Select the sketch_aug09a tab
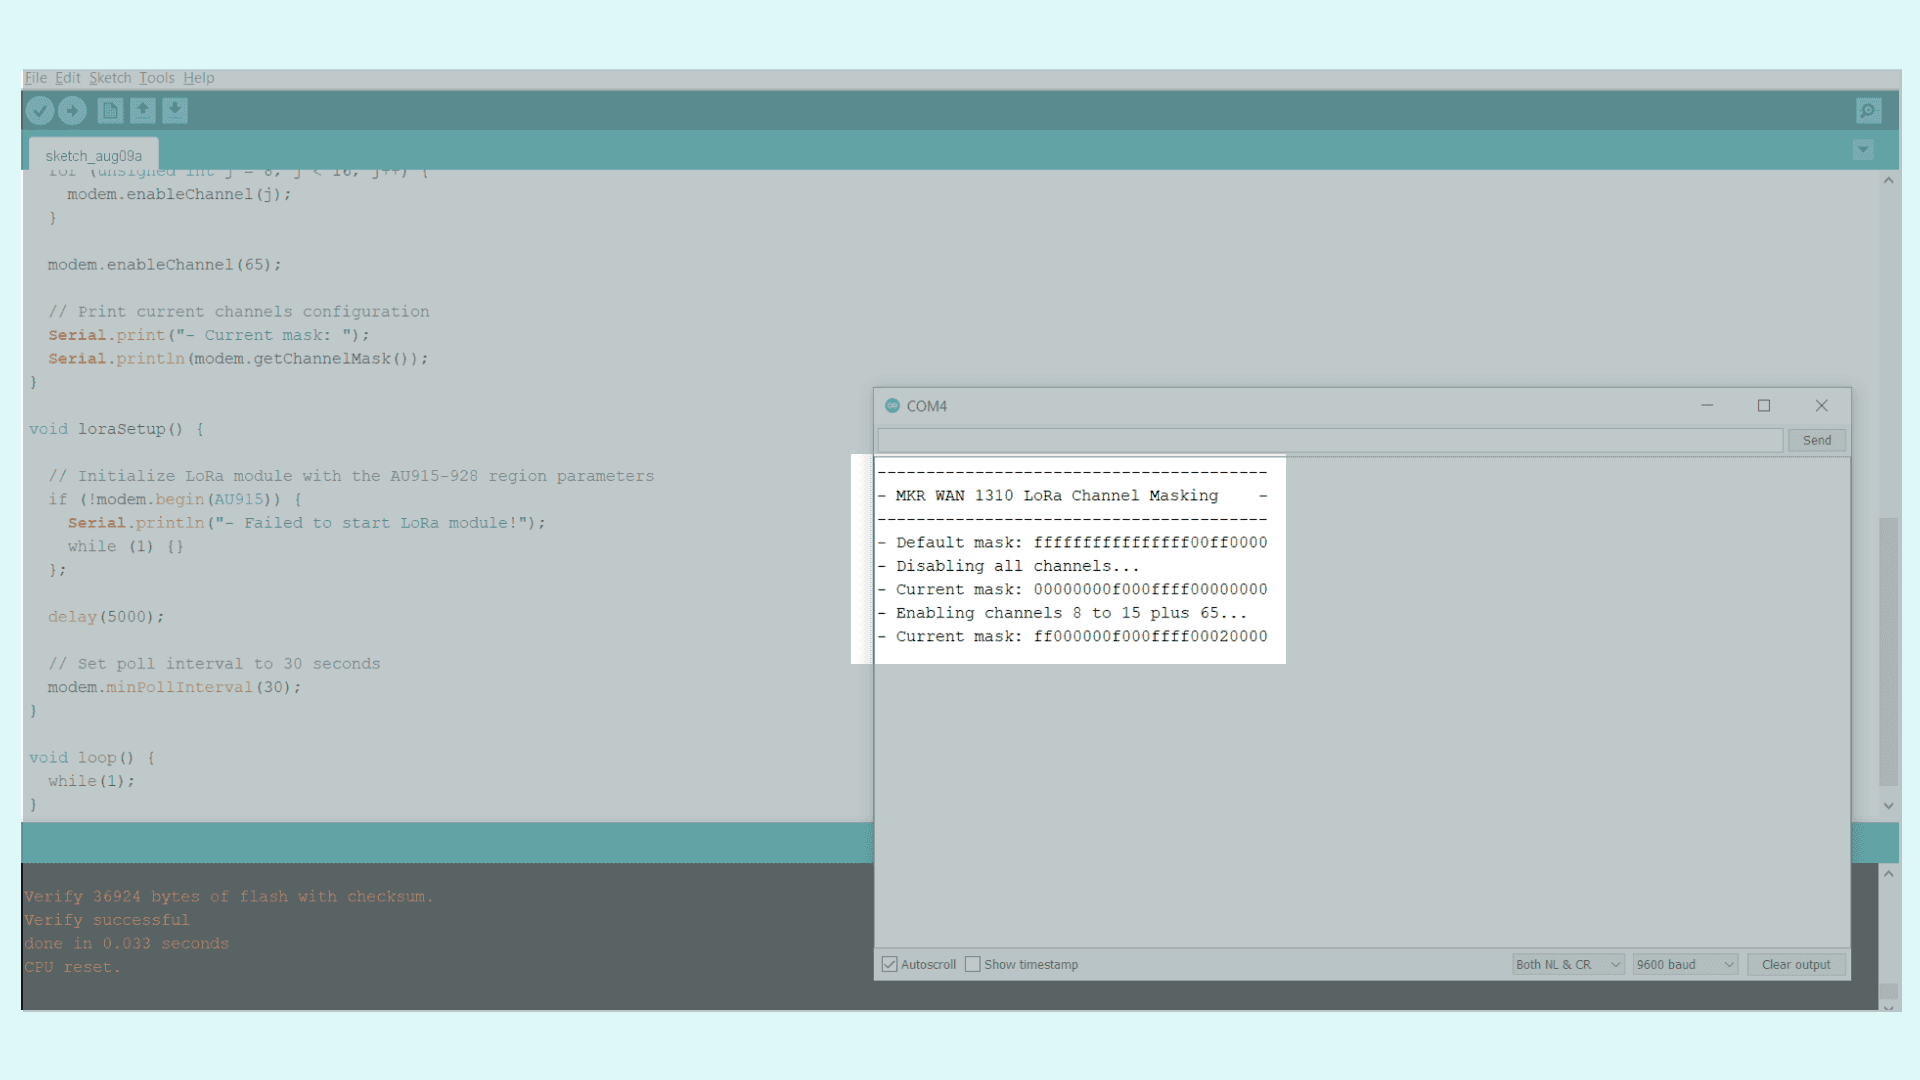This screenshot has width=1920, height=1080. 94,156
